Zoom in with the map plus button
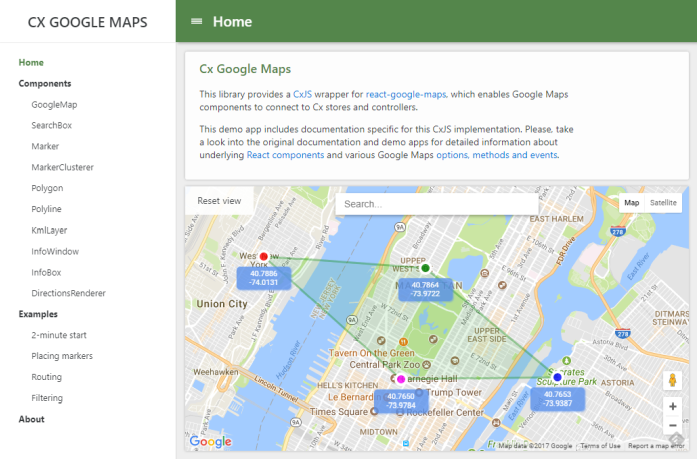Image resolution: width=697 pixels, height=459 pixels. coord(673,406)
